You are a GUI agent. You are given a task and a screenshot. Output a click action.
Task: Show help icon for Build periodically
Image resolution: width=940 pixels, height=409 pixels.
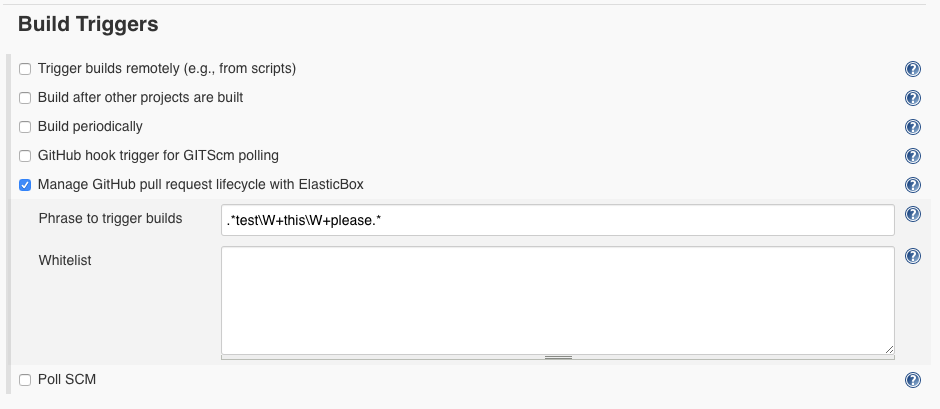[912, 127]
